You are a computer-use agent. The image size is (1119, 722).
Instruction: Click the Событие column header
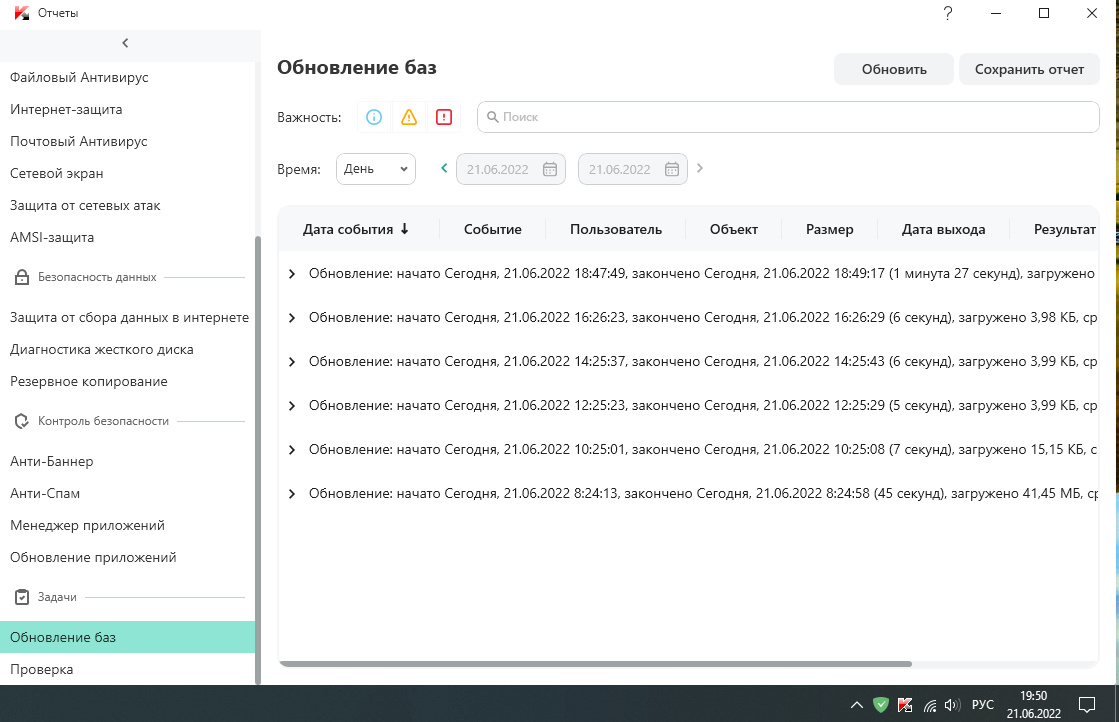tap(492, 229)
